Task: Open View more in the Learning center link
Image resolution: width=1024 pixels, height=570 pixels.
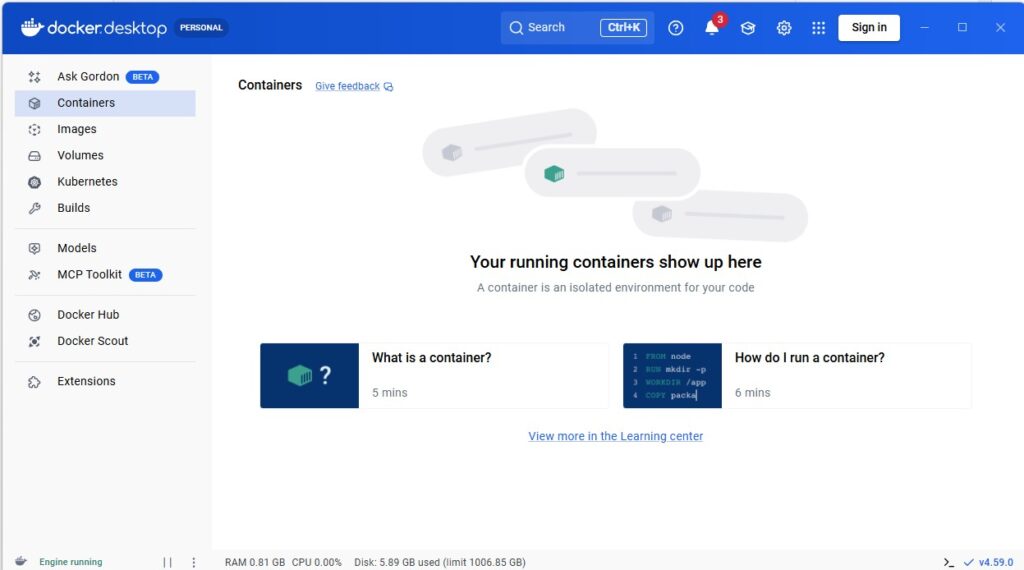Action: pyautogui.click(x=615, y=436)
